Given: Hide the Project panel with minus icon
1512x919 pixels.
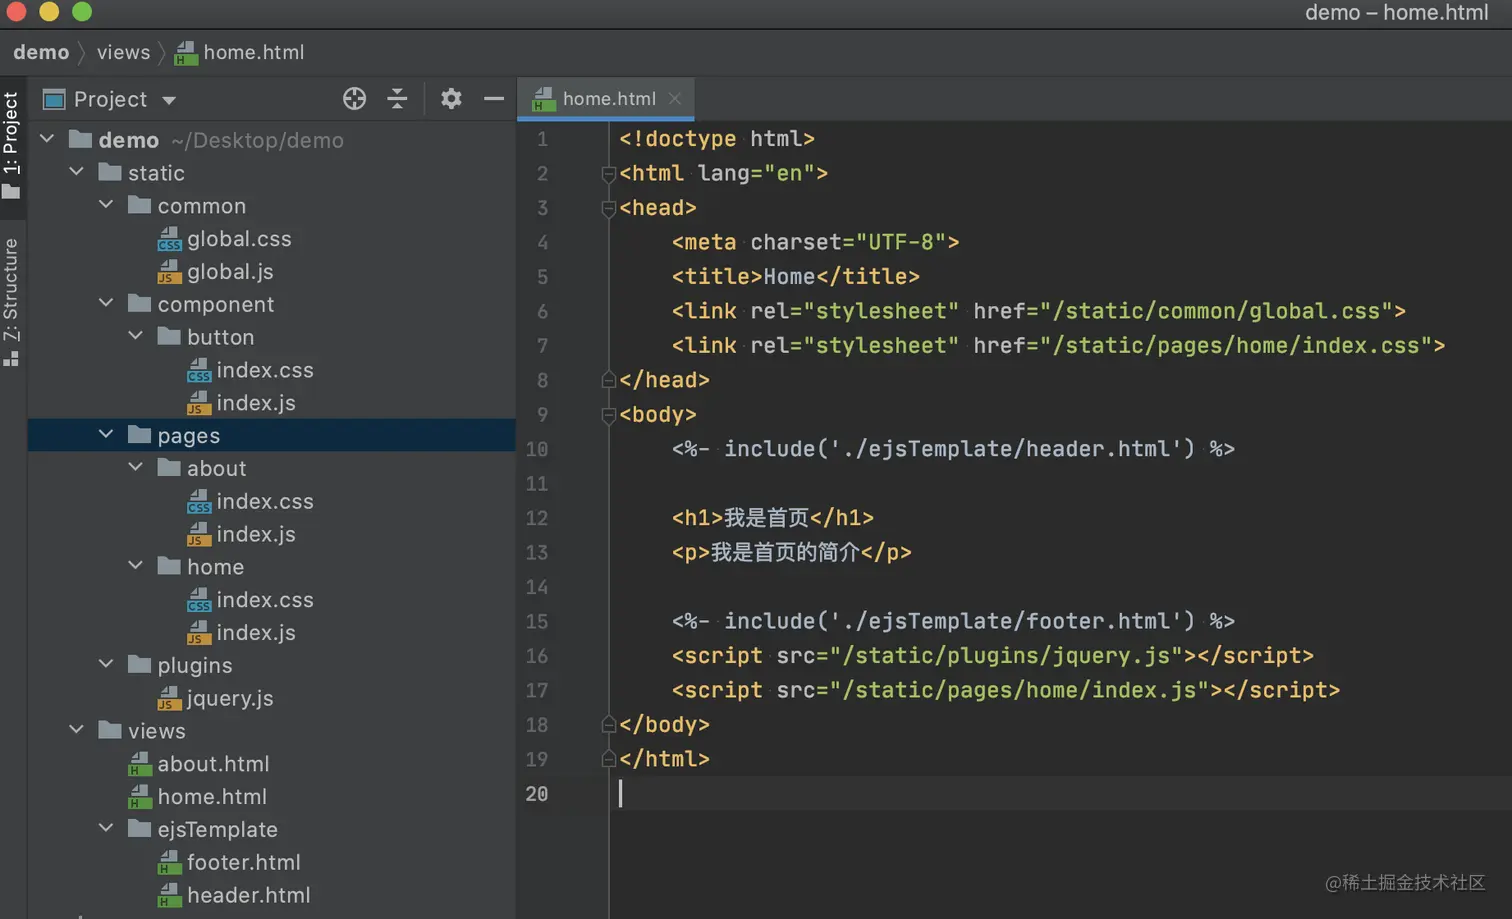Looking at the screenshot, I should point(493,98).
